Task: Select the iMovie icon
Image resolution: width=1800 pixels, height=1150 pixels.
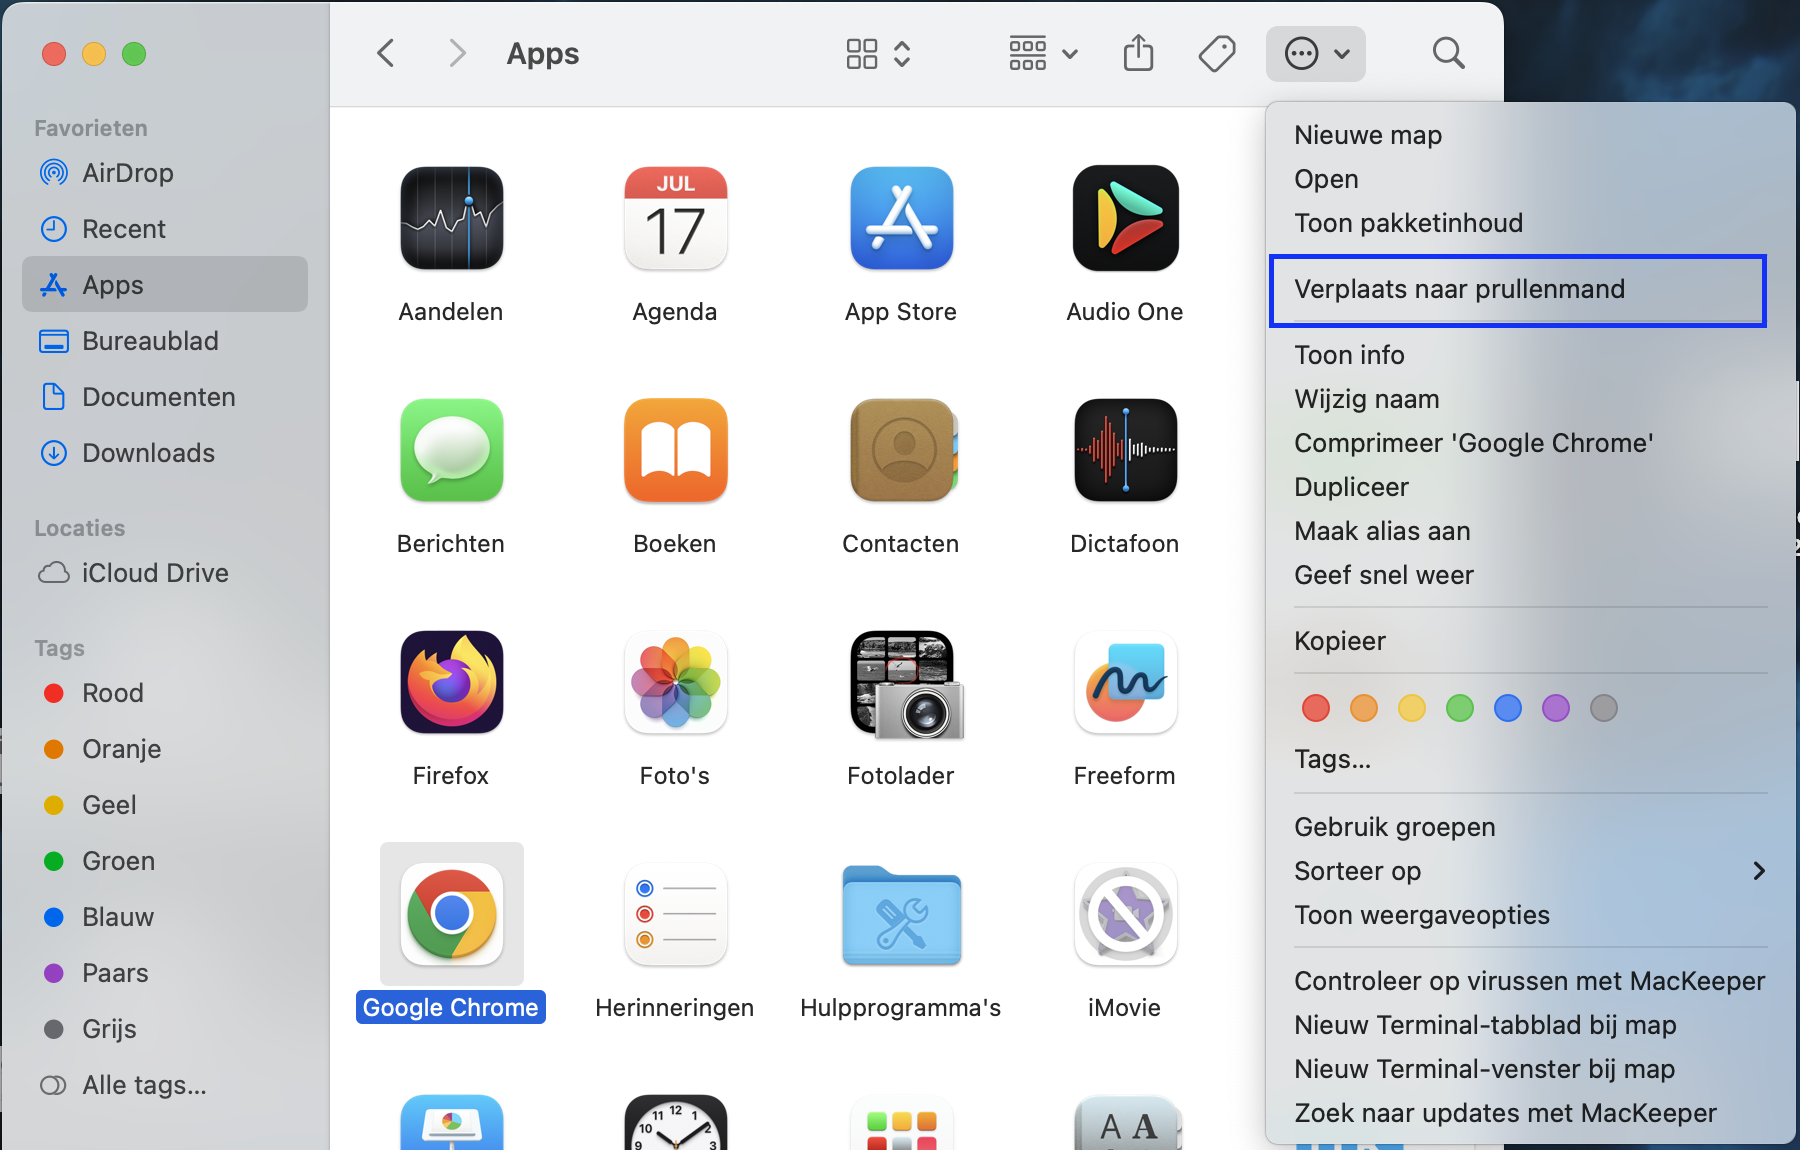Action: click(x=1124, y=914)
